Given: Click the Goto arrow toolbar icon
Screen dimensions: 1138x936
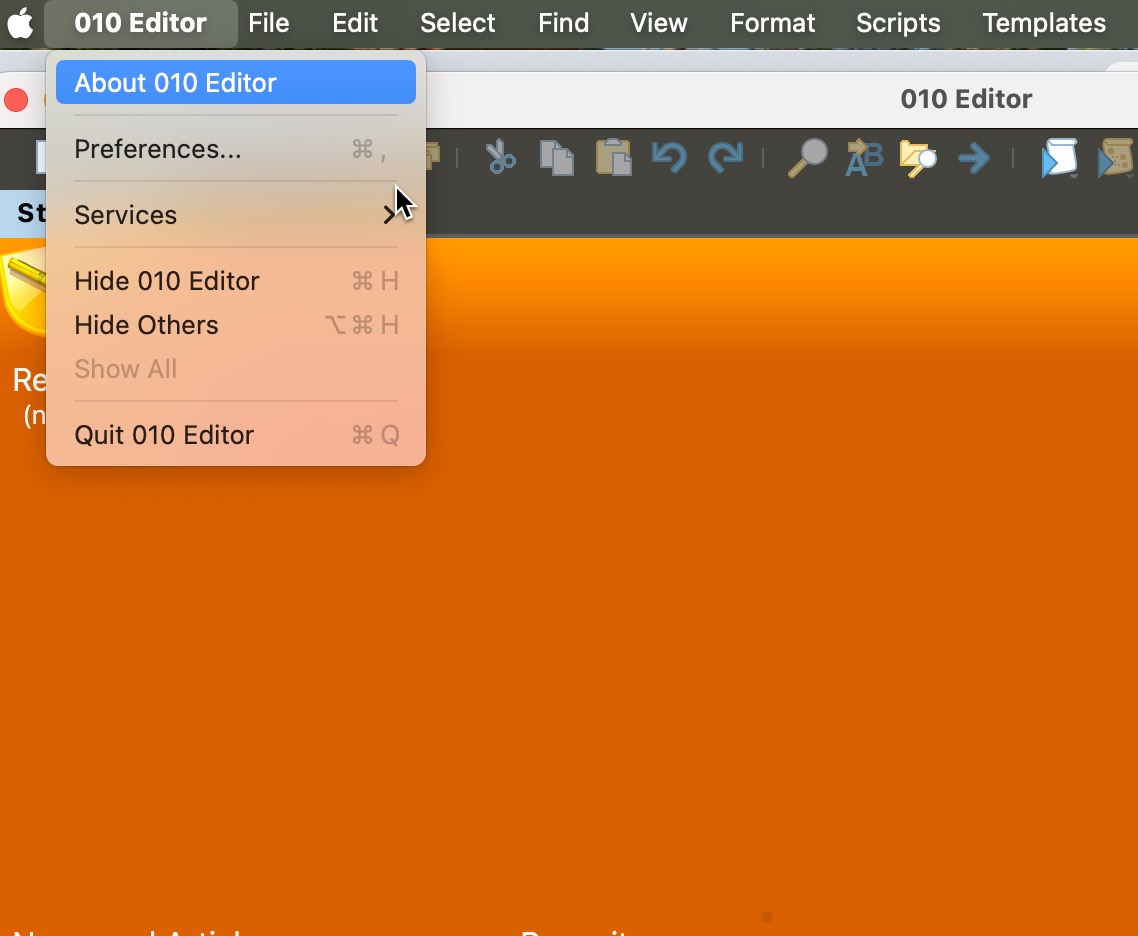Looking at the screenshot, I should pos(973,158).
